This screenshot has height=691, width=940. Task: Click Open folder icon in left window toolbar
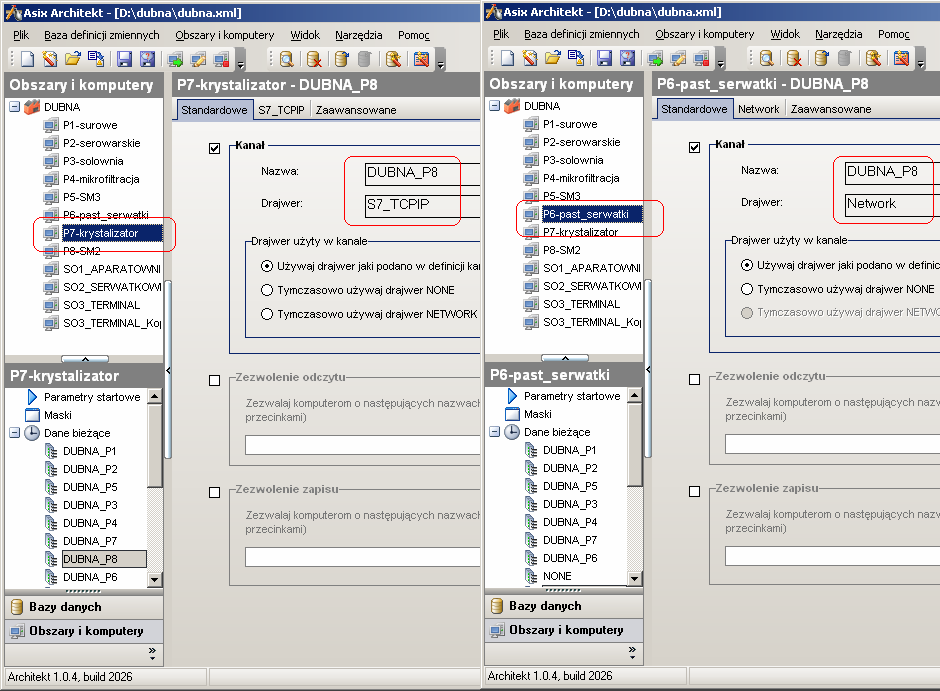click(73, 59)
